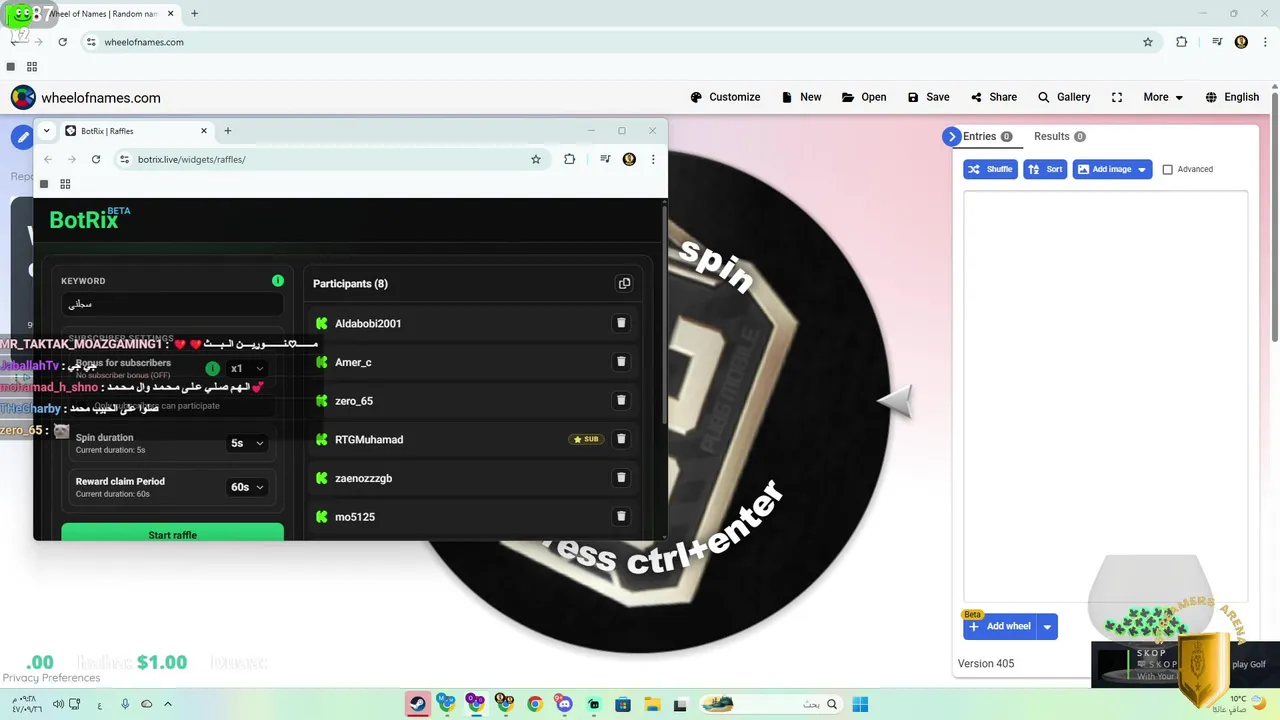Click the green keyword info icon
The image size is (1280, 720).
coord(278,281)
